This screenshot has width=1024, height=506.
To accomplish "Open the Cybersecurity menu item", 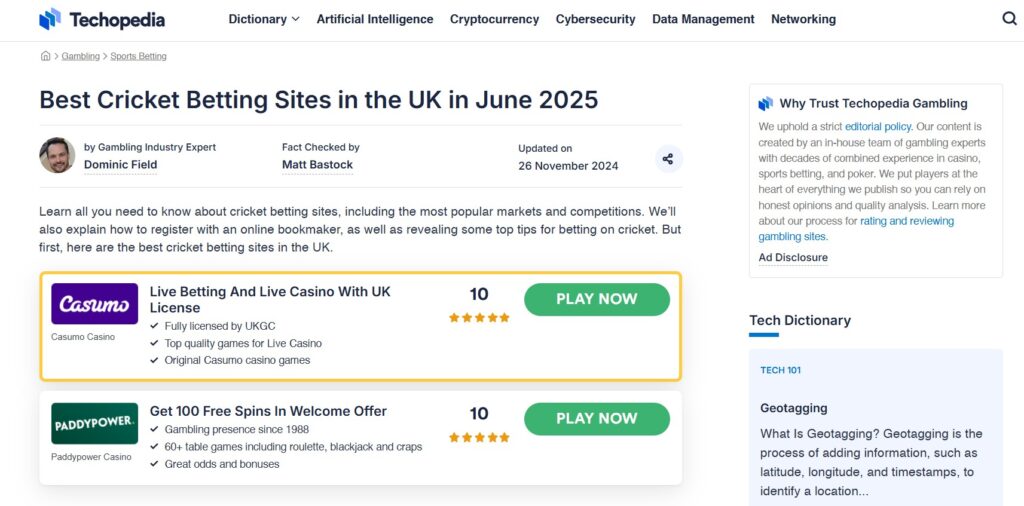I will (596, 20).
